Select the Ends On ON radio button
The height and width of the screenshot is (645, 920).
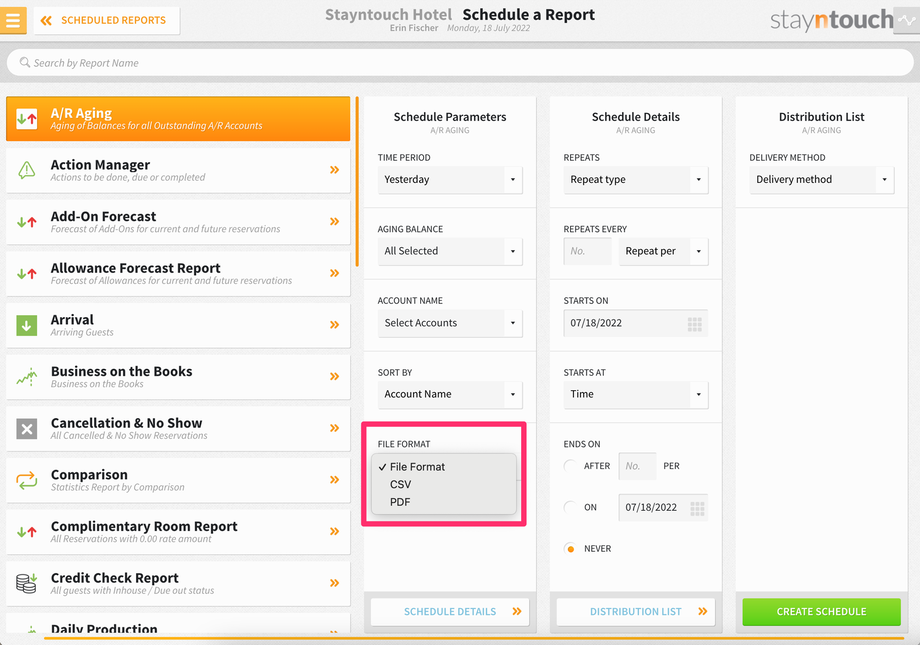[x=570, y=507]
